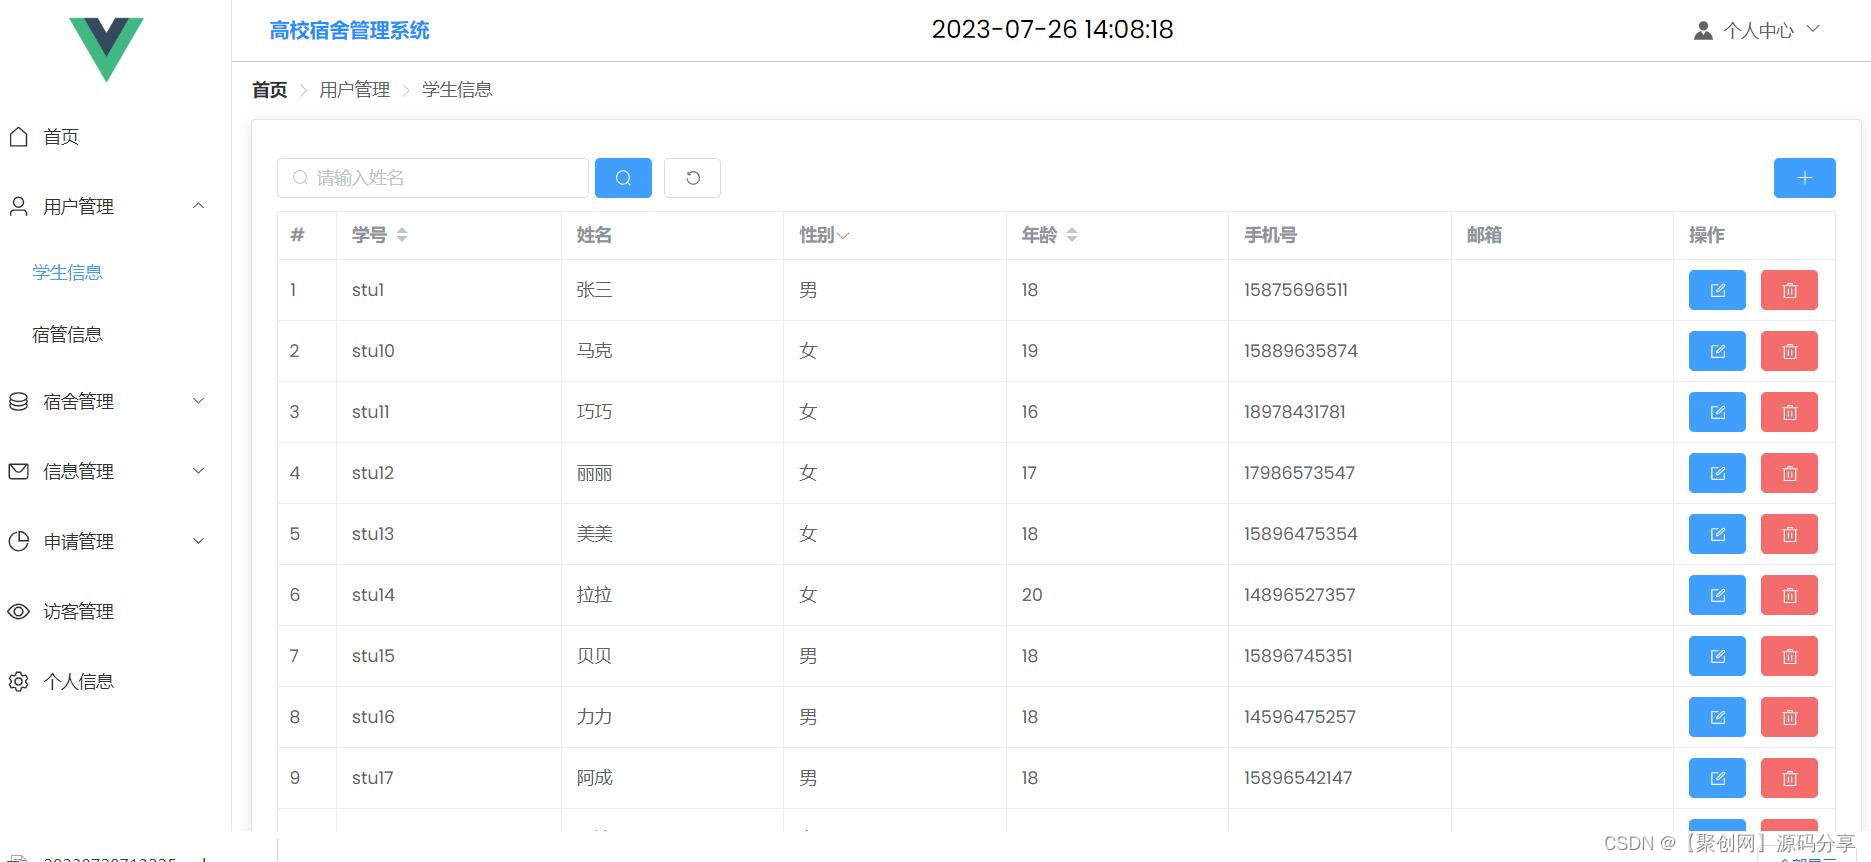Click phone number 17986573547
This screenshot has height=862, width=1871.
(1299, 473)
